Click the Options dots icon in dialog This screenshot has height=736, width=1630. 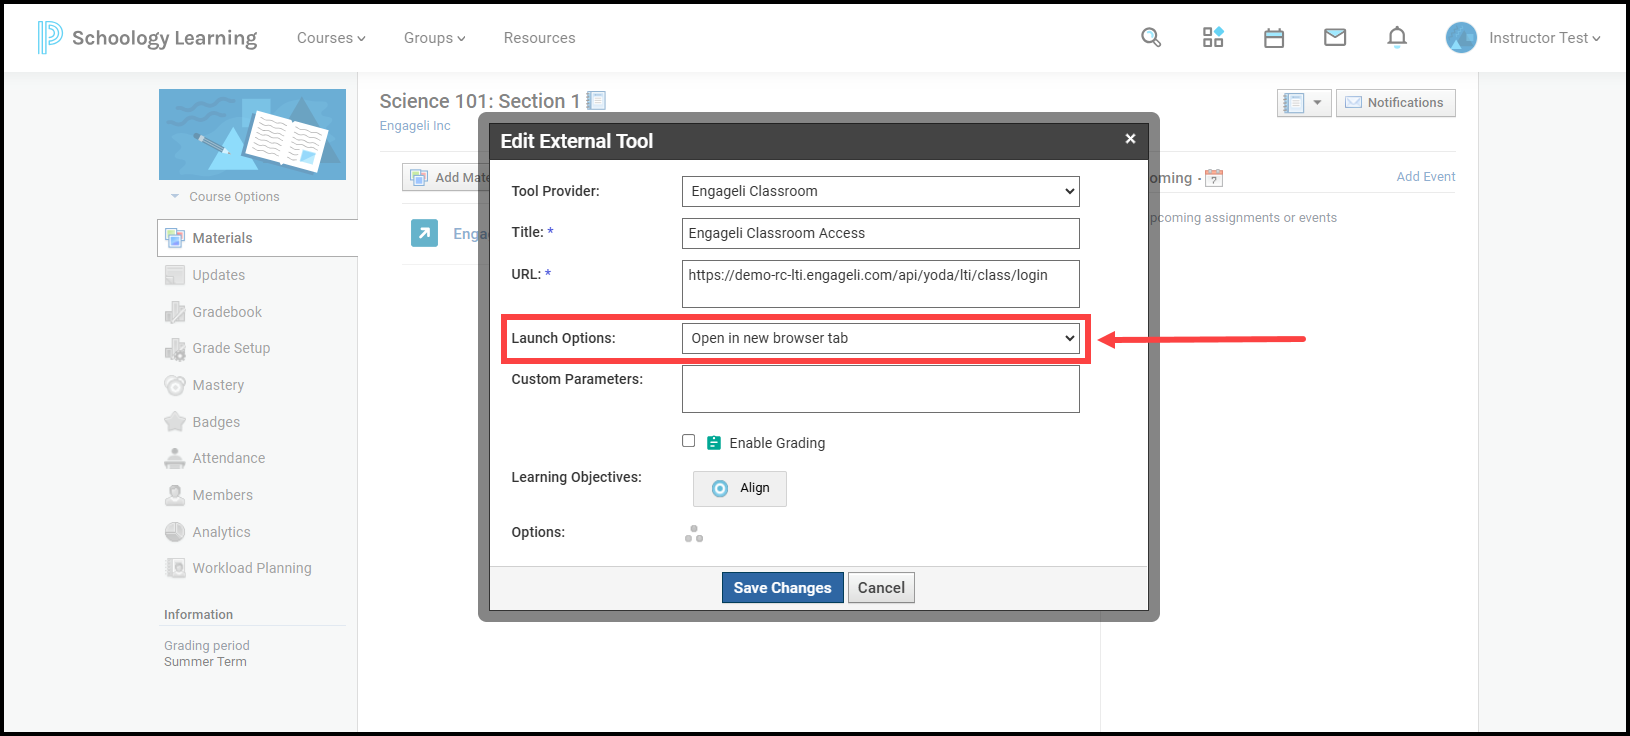pos(694,534)
